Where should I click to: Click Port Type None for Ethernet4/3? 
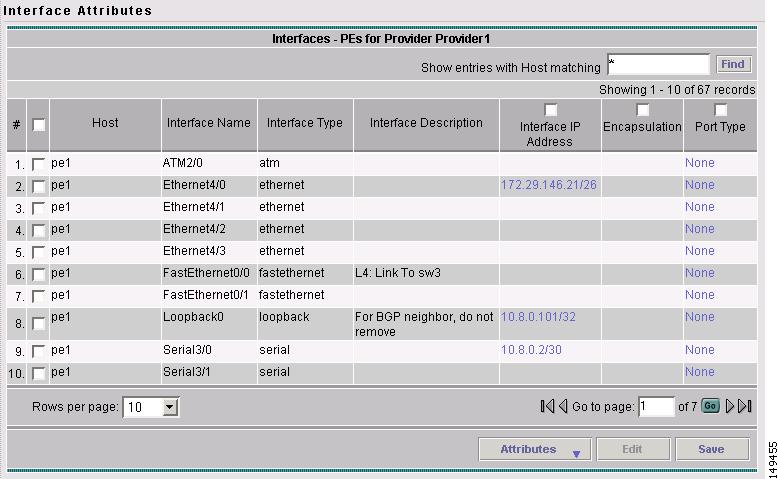[x=700, y=251]
